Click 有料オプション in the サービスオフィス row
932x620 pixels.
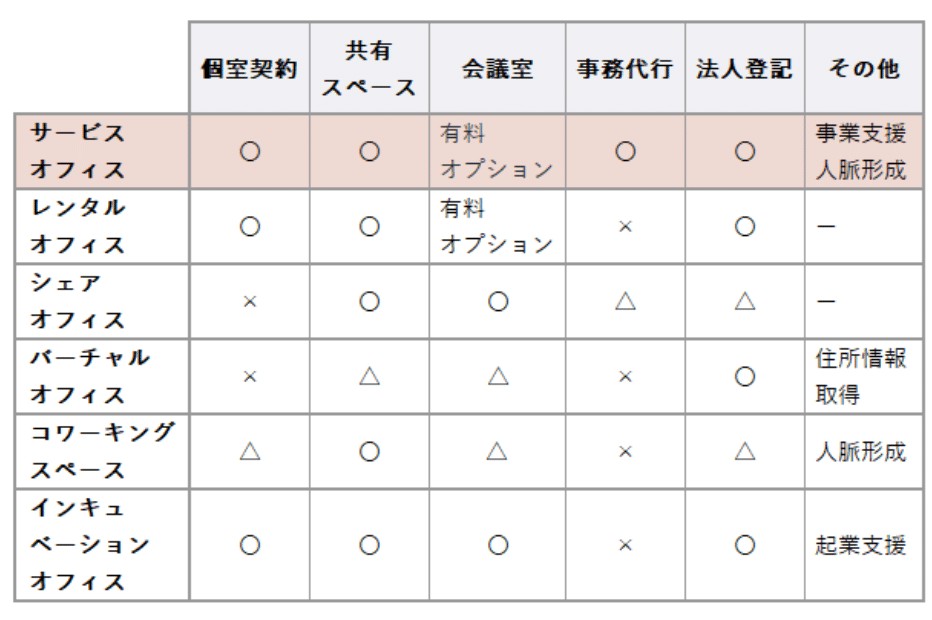pyautogui.click(x=498, y=151)
